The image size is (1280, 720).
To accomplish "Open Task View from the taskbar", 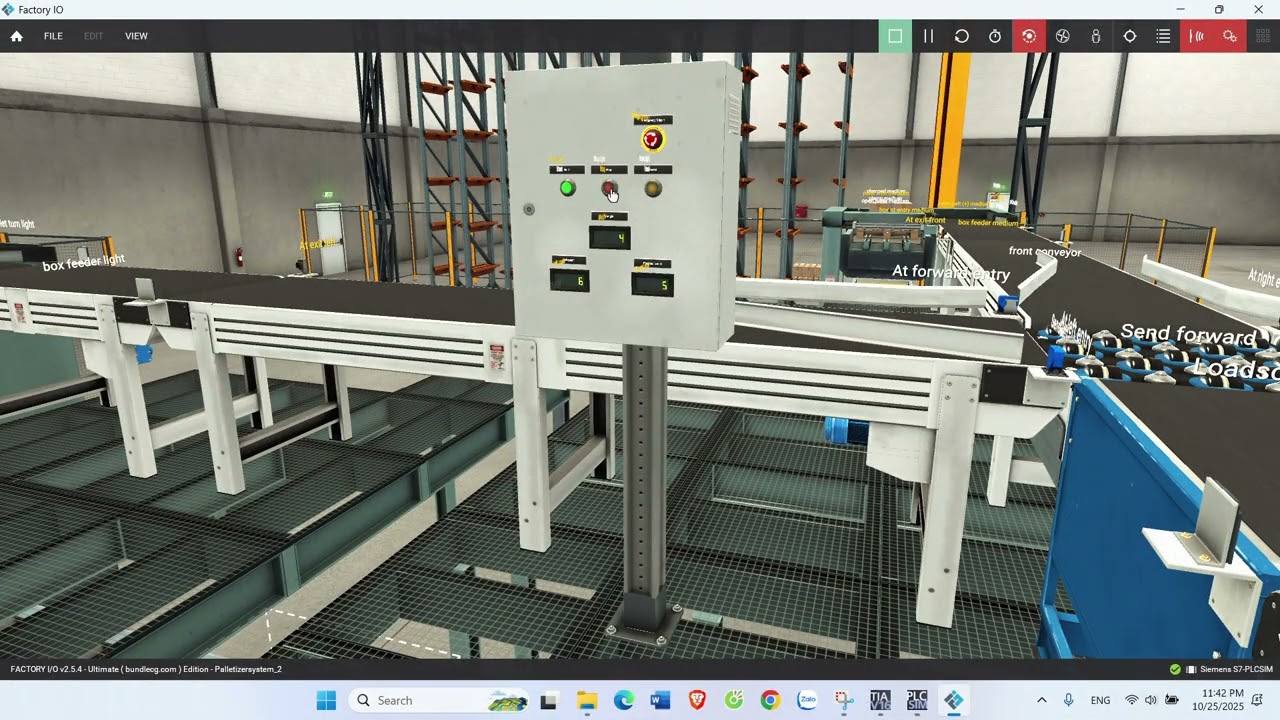I will tap(548, 701).
